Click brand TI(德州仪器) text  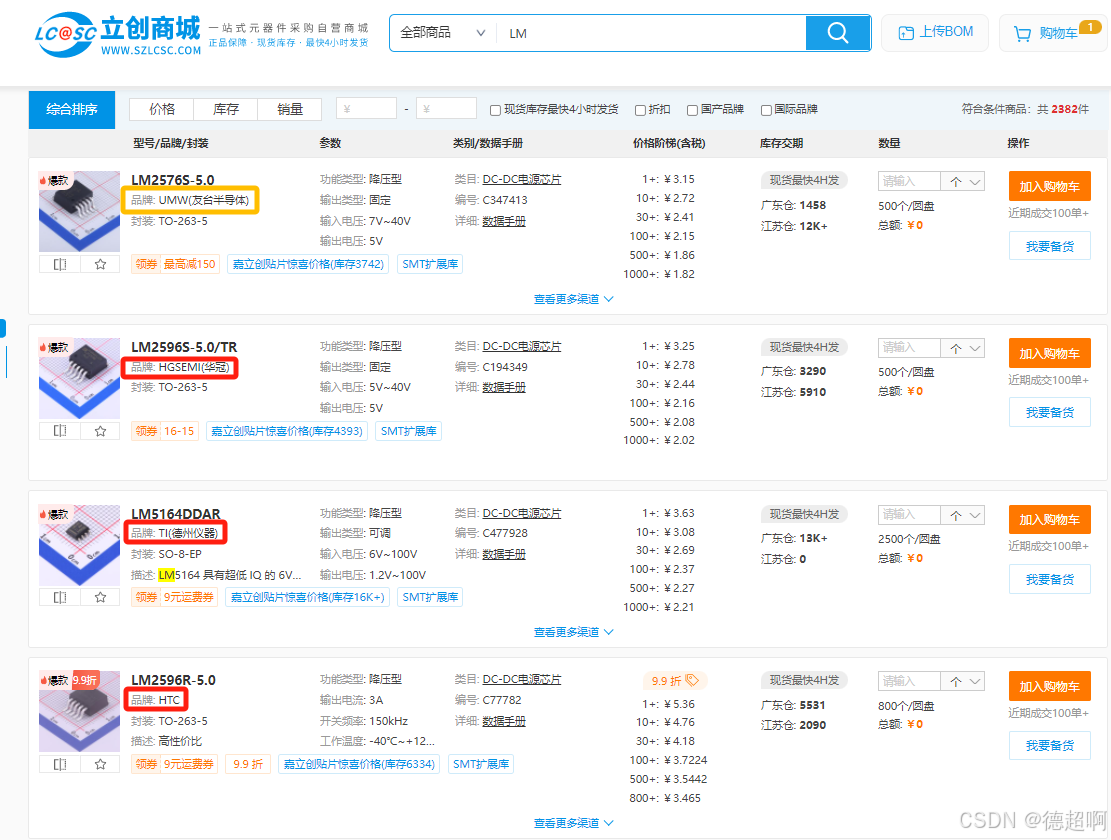tap(188, 533)
